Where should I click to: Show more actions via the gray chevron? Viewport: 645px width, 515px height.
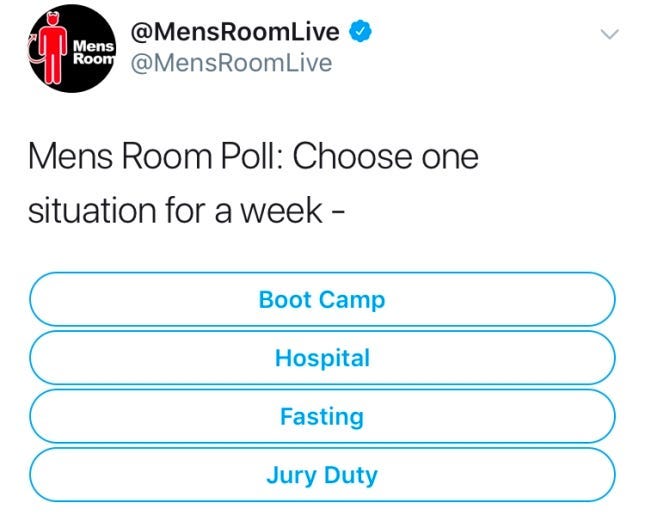610,34
